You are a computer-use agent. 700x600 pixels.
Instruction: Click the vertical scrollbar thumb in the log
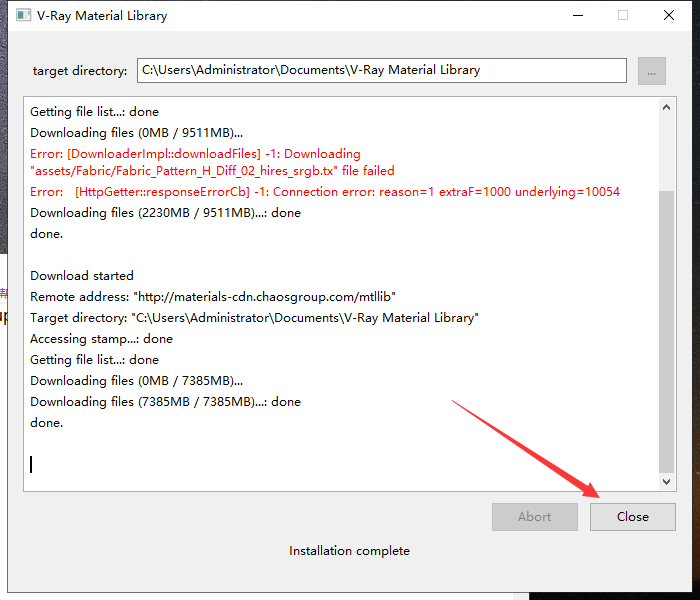pyautogui.click(x=667, y=330)
